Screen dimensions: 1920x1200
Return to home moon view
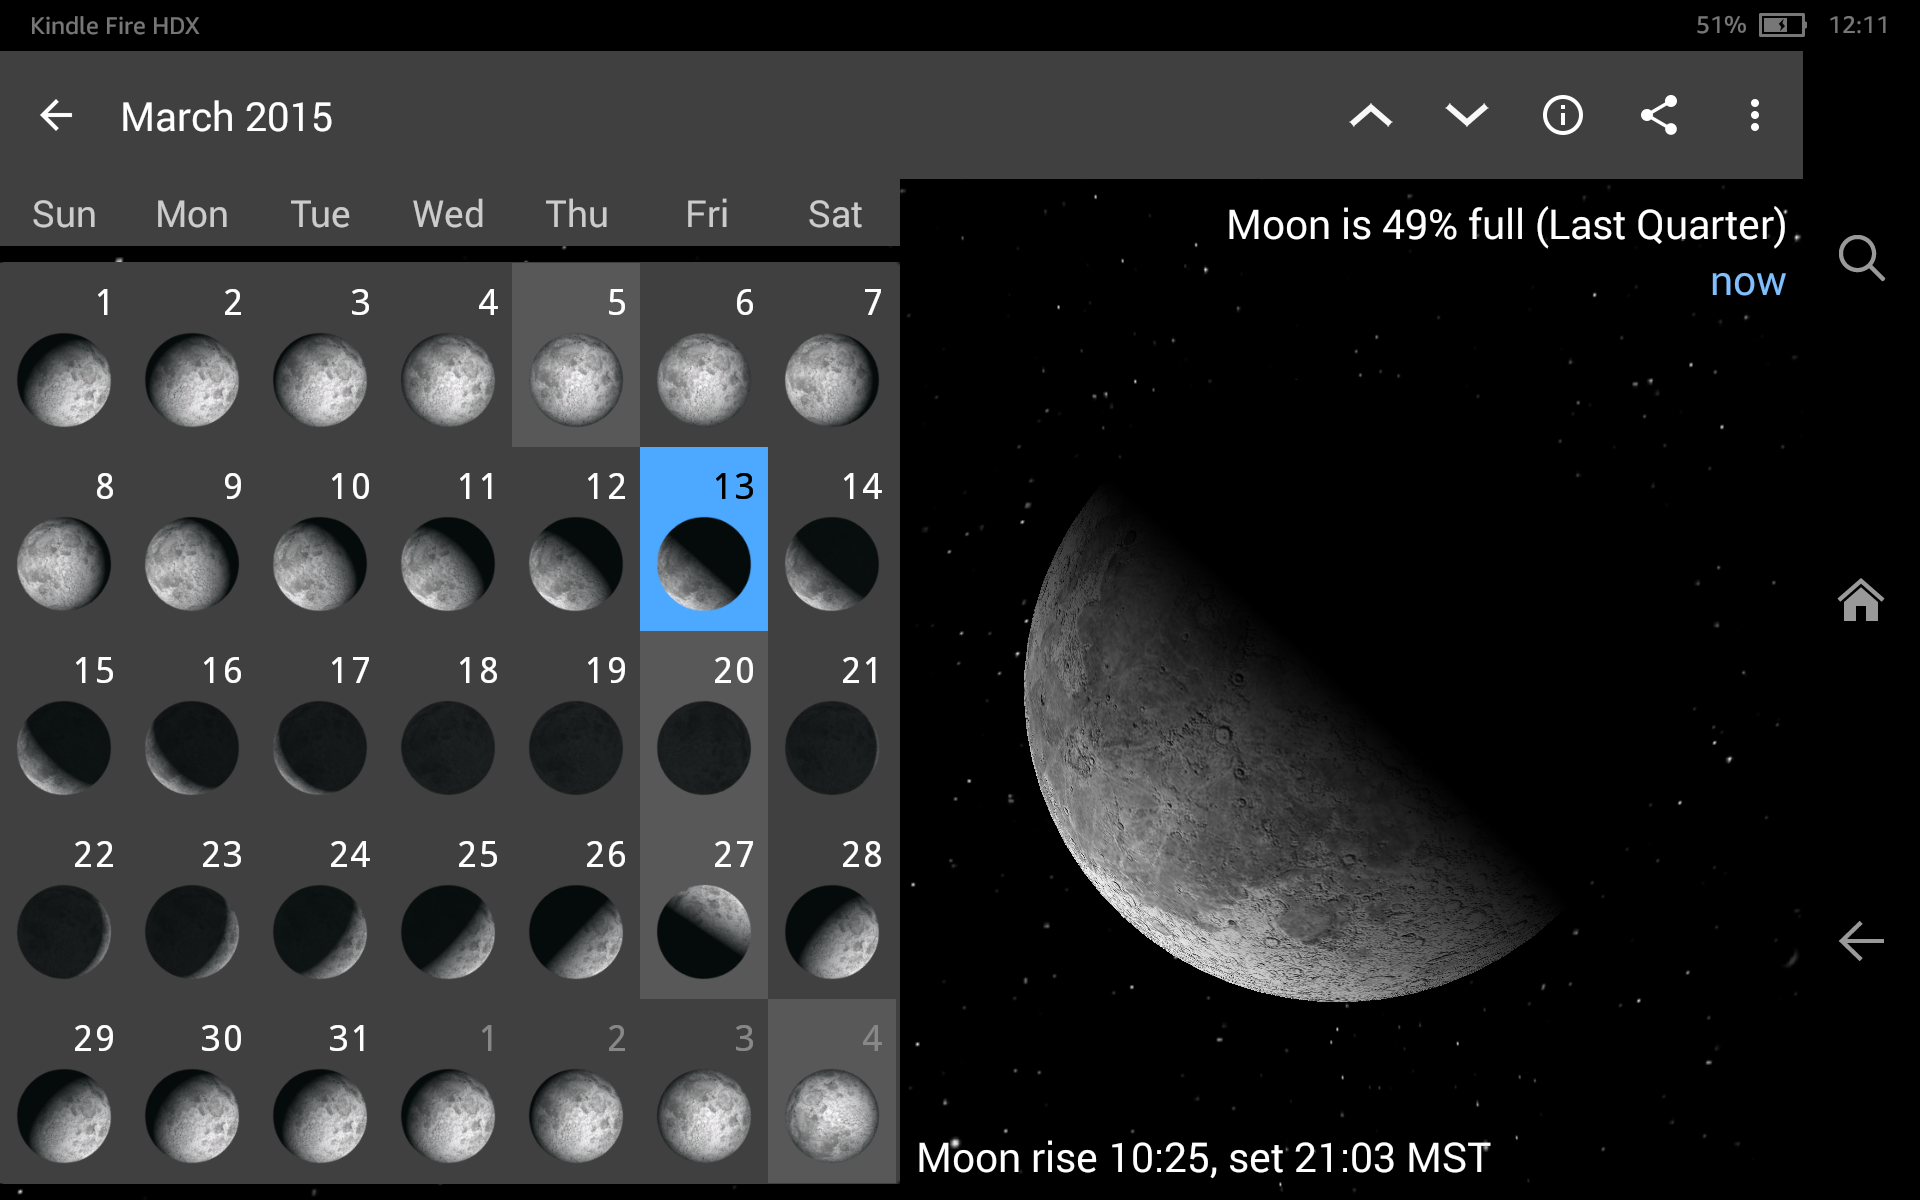(1861, 601)
